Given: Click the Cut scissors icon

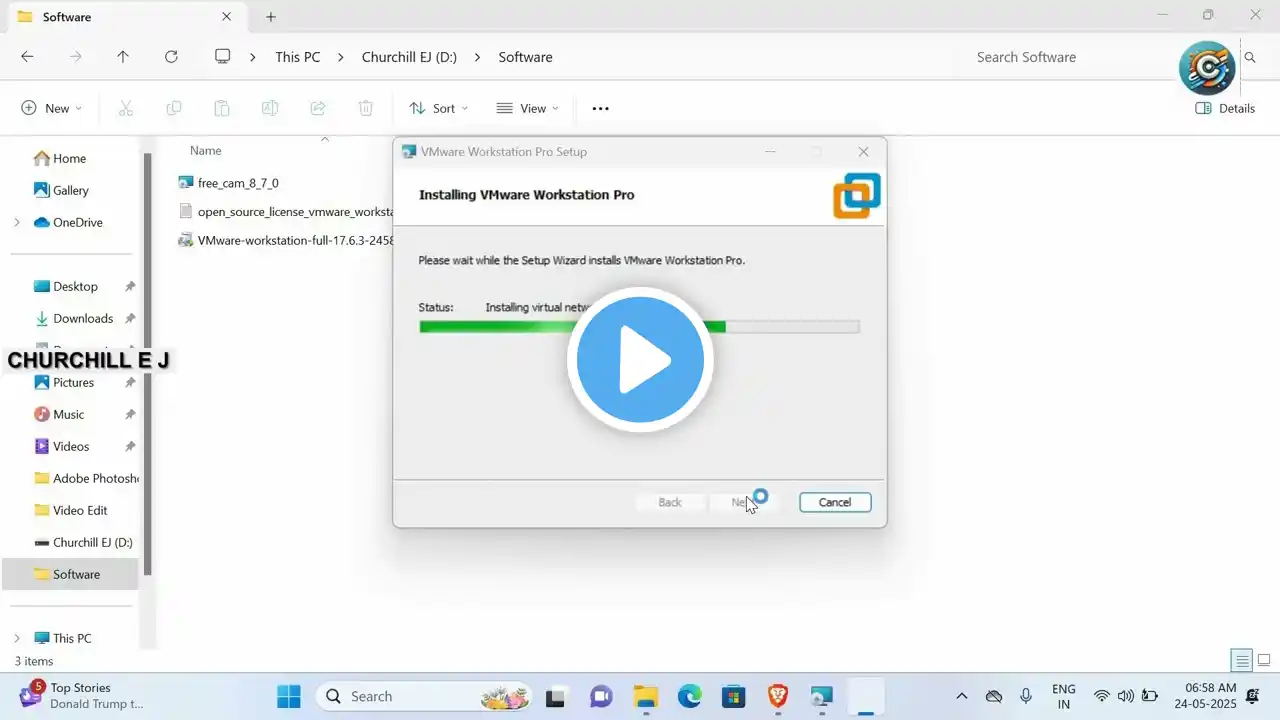Looking at the screenshot, I should pyautogui.click(x=126, y=108).
